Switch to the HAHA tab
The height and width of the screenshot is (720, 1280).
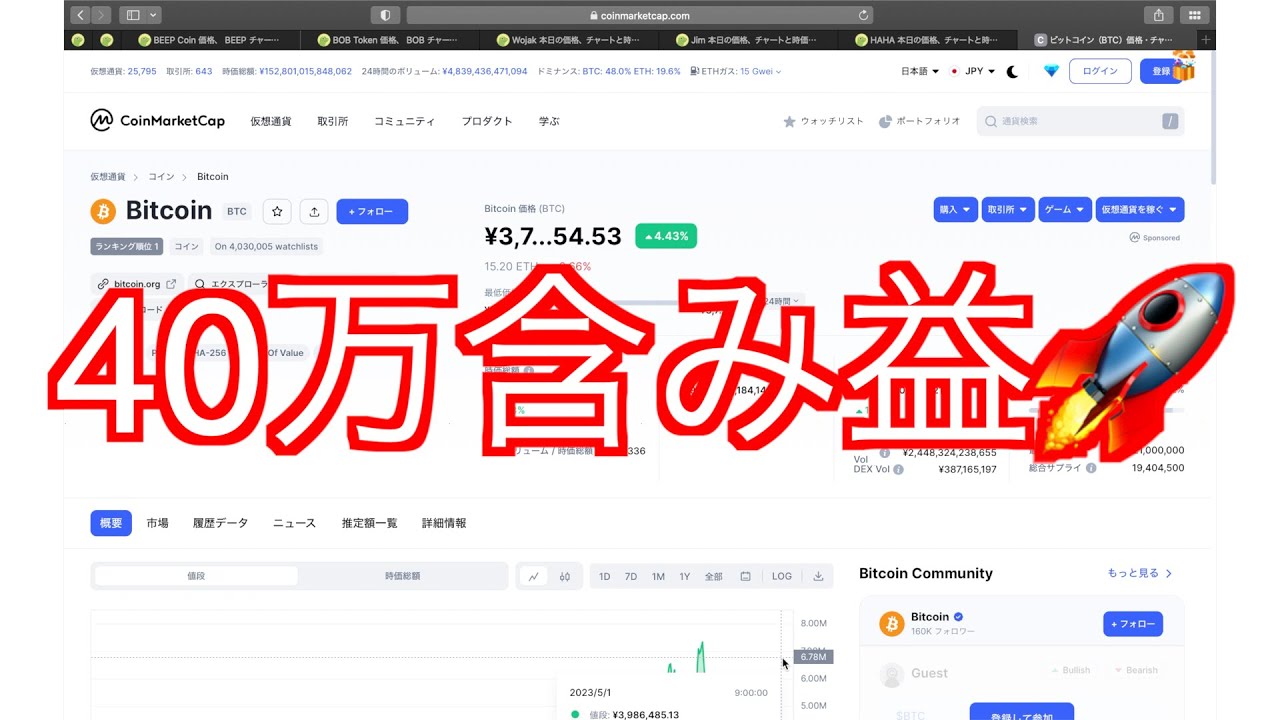pyautogui.click(x=926, y=40)
